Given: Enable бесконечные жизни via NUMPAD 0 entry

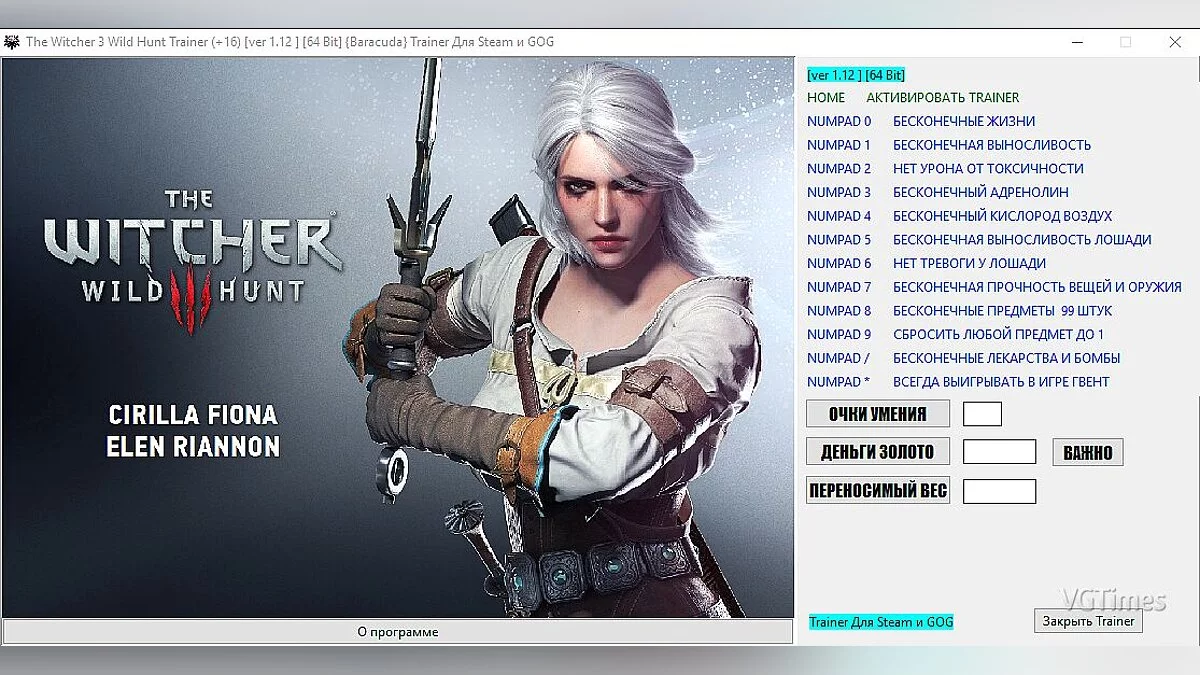Looking at the screenshot, I should [x=955, y=120].
